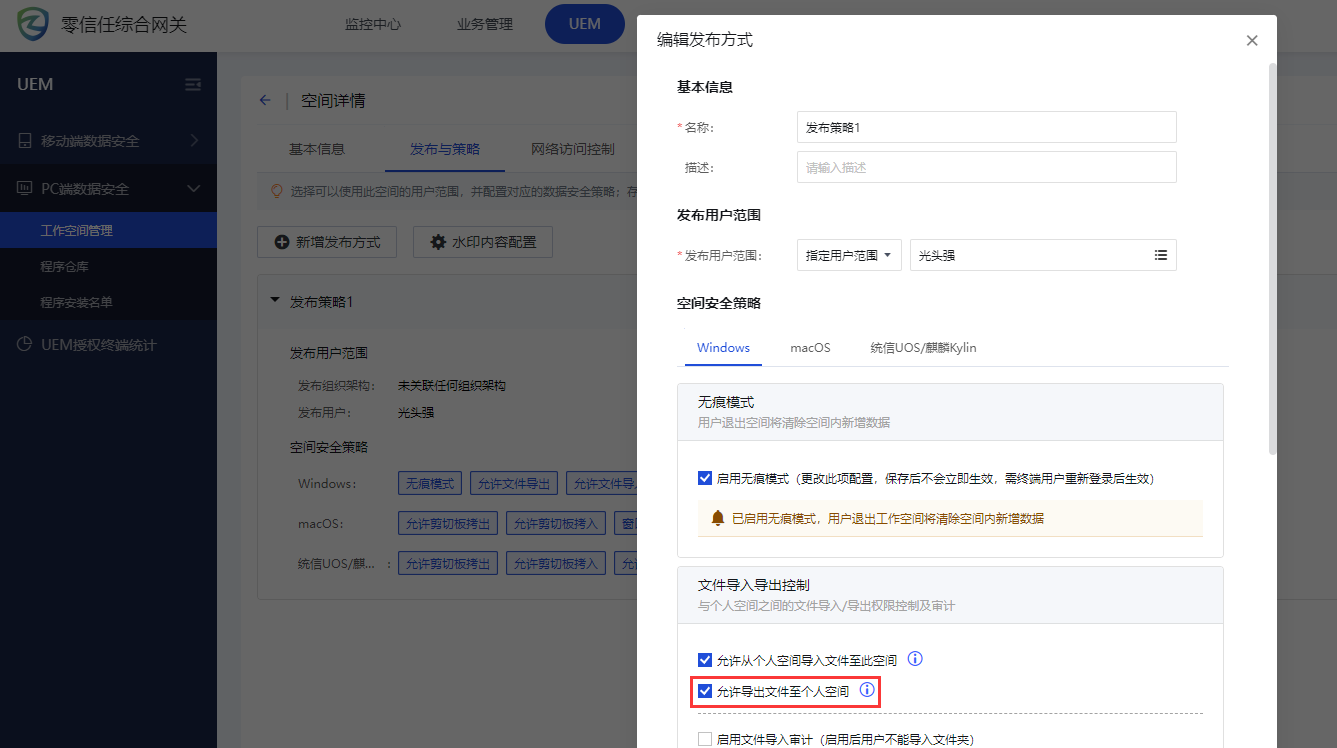Screen dimensions: 1337x748
Task: Click 水印内容配置 button
Action: tap(482, 242)
